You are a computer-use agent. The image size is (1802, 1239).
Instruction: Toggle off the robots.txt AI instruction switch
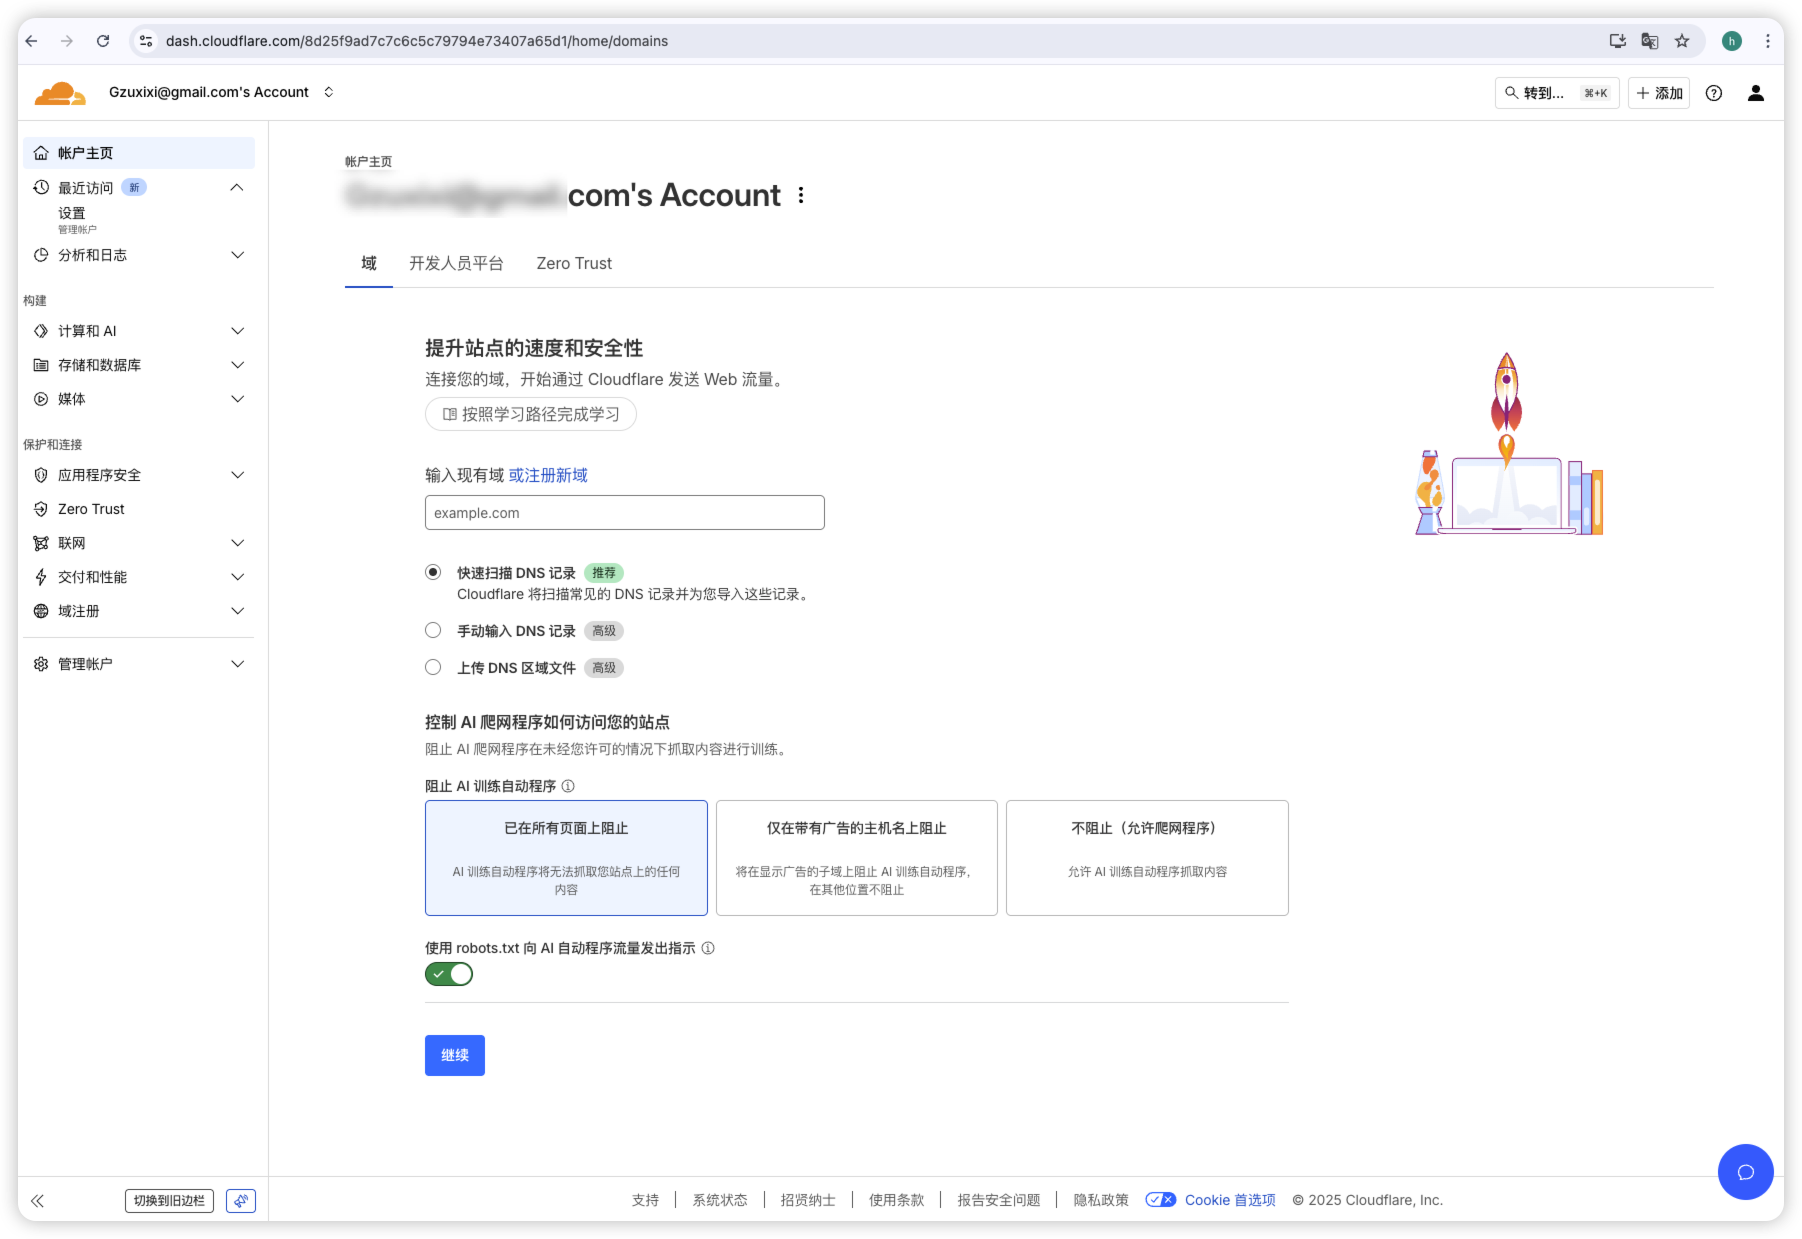click(x=449, y=974)
